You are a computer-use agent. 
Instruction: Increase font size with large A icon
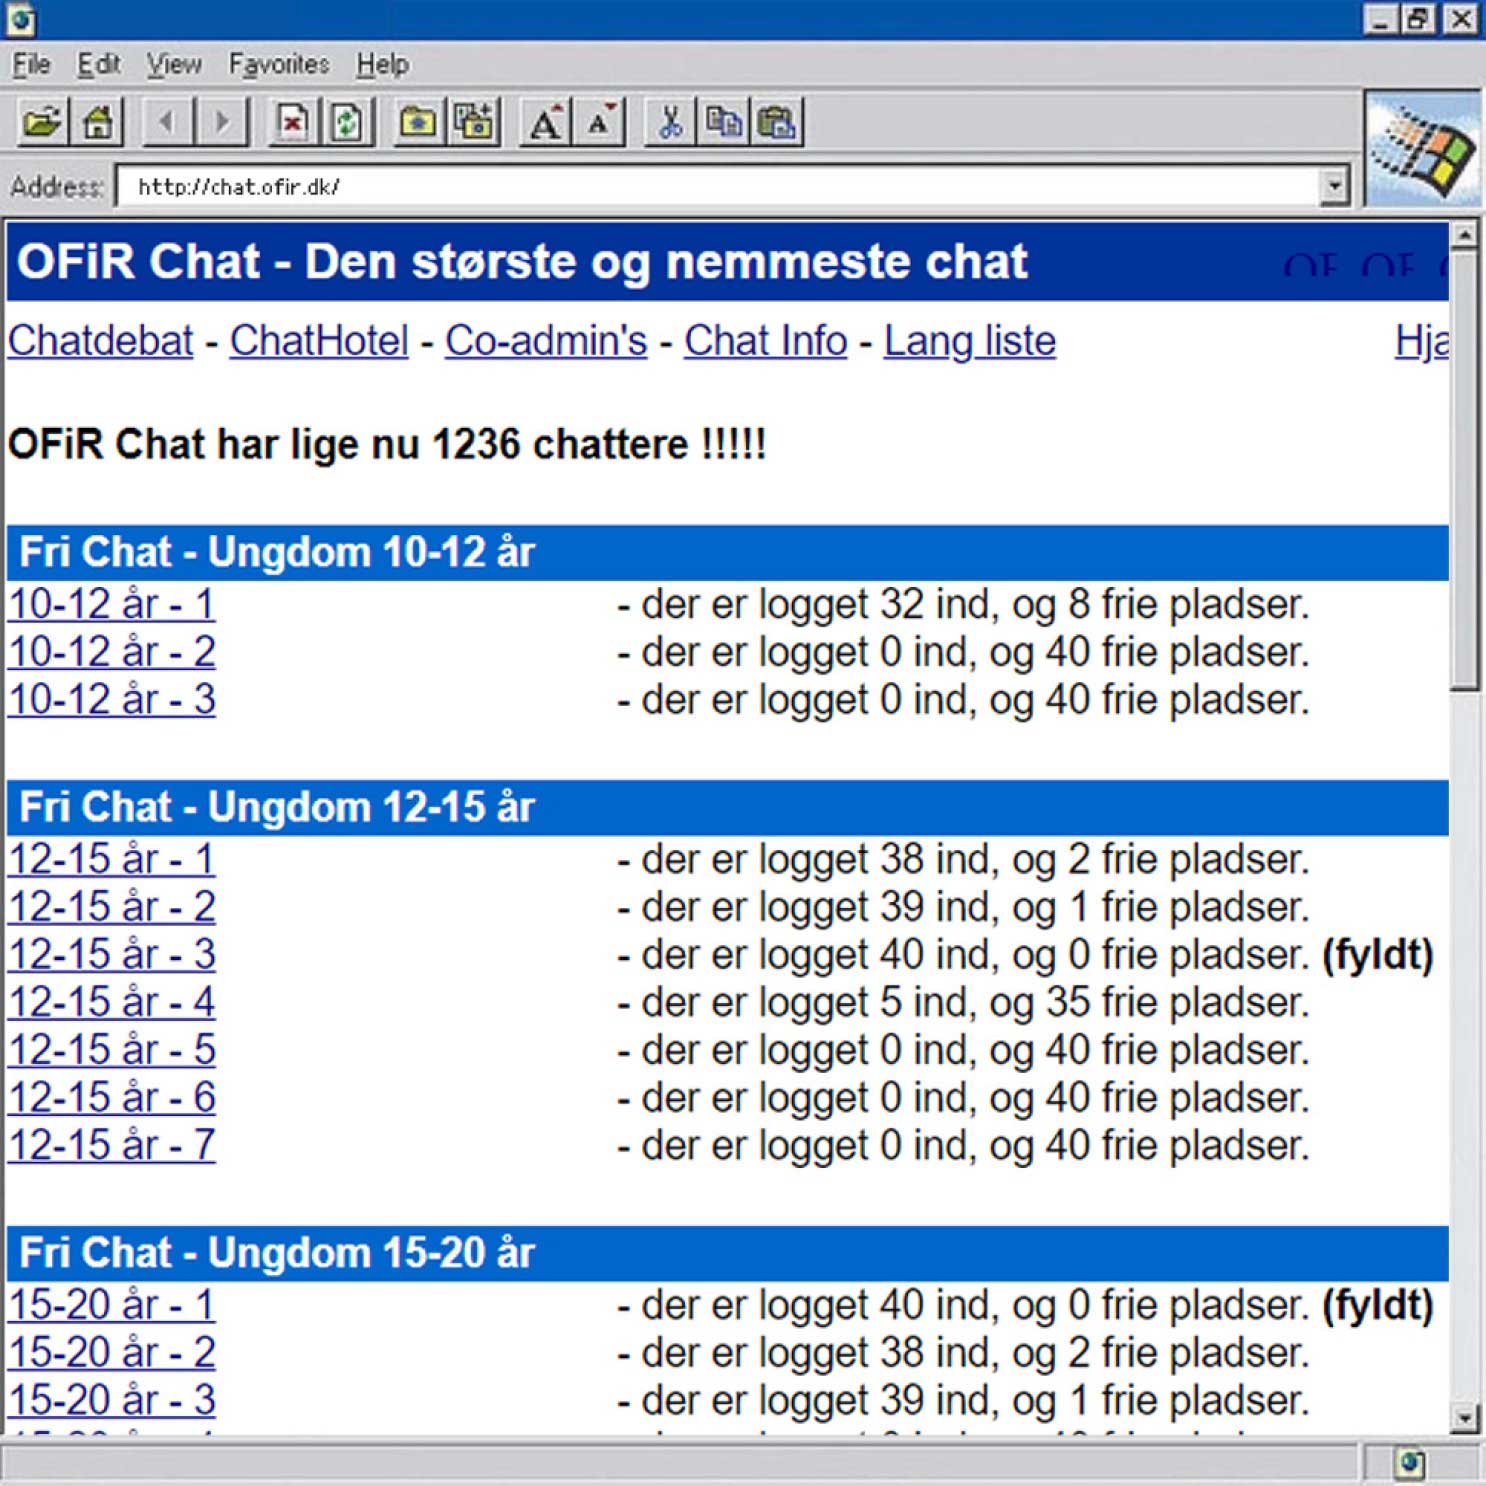point(546,124)
